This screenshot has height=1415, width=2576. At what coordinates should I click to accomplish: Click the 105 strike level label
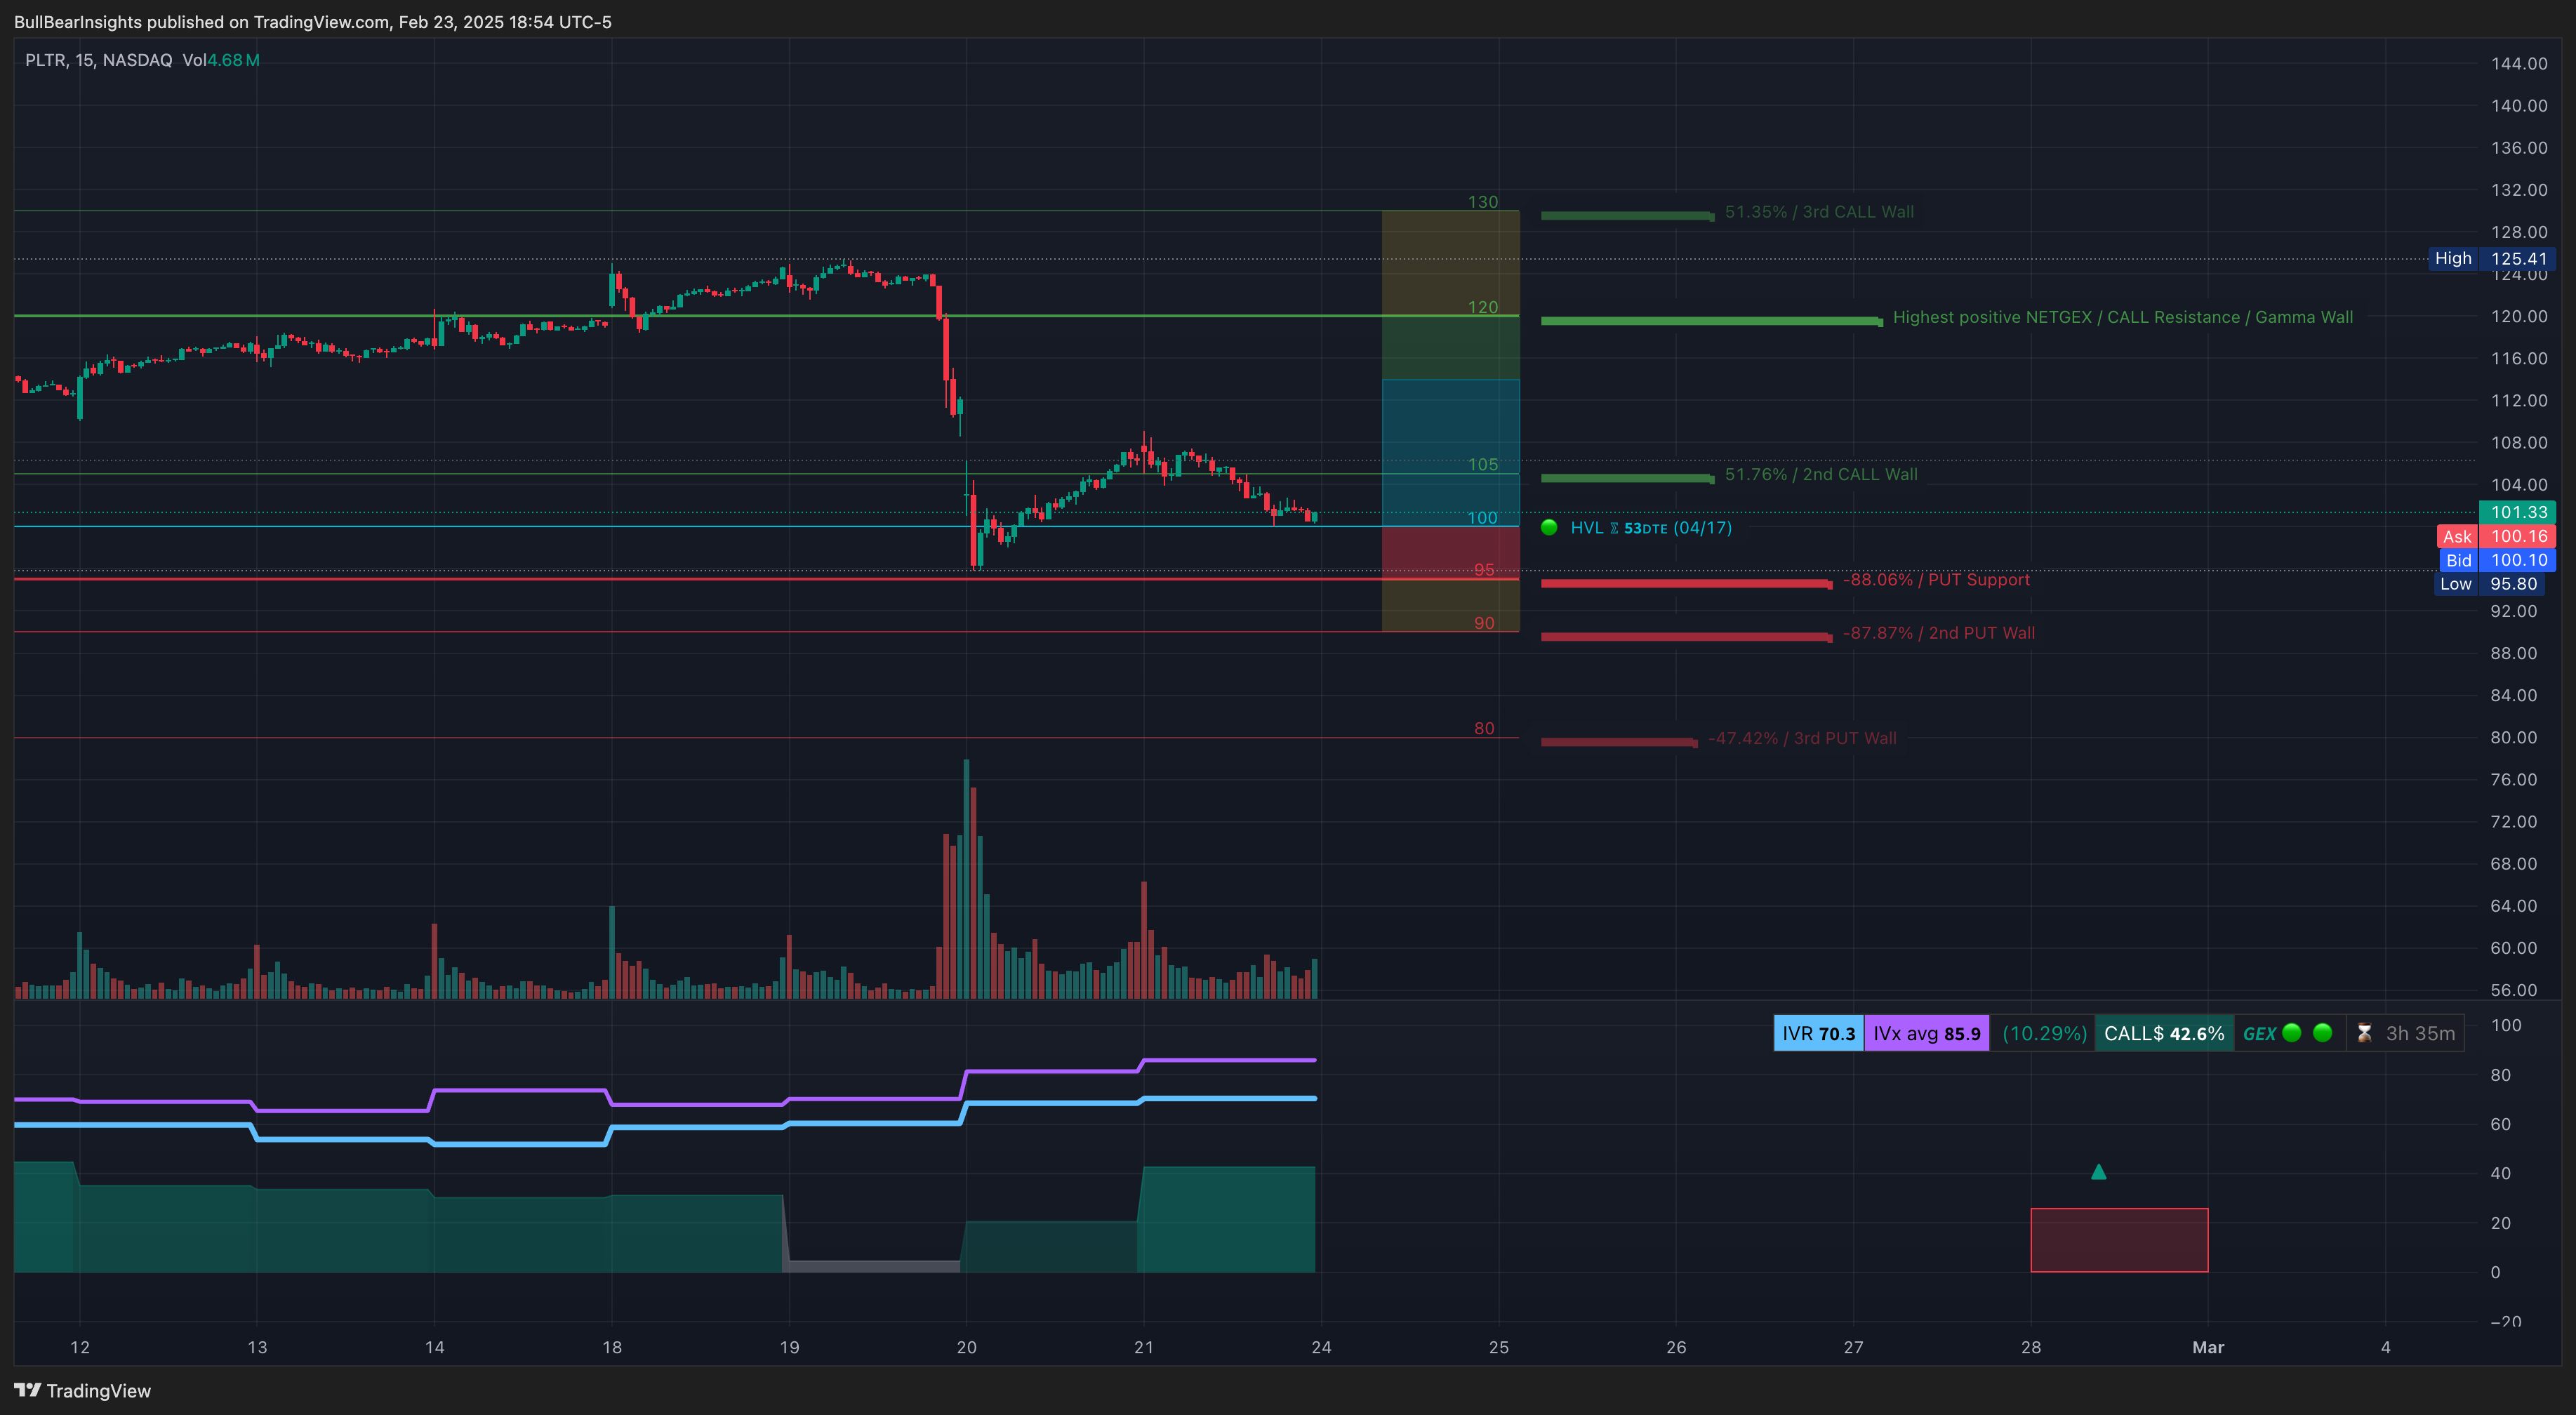(x=1483, y=464)
